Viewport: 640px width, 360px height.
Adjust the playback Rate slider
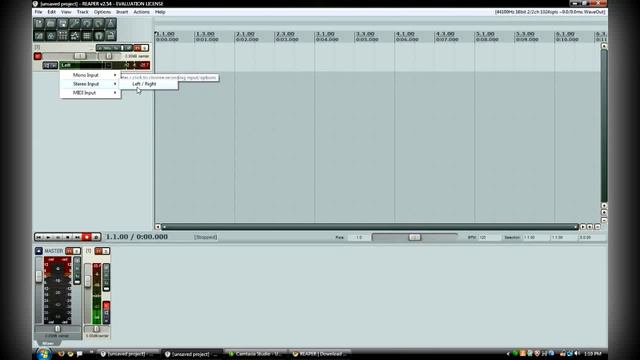pos(415,237)
